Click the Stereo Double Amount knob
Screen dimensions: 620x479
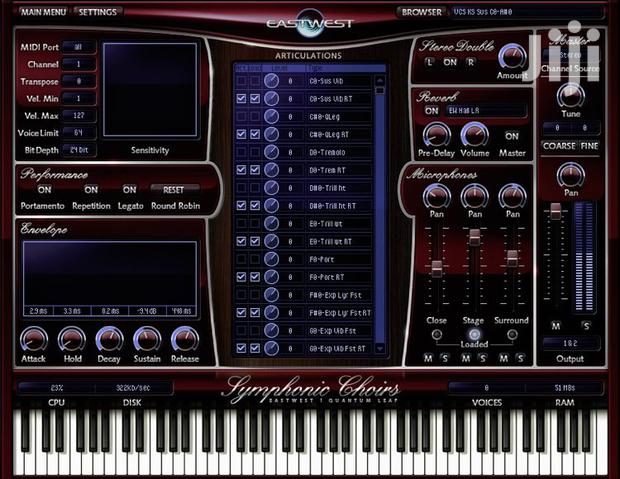[512, 57]
